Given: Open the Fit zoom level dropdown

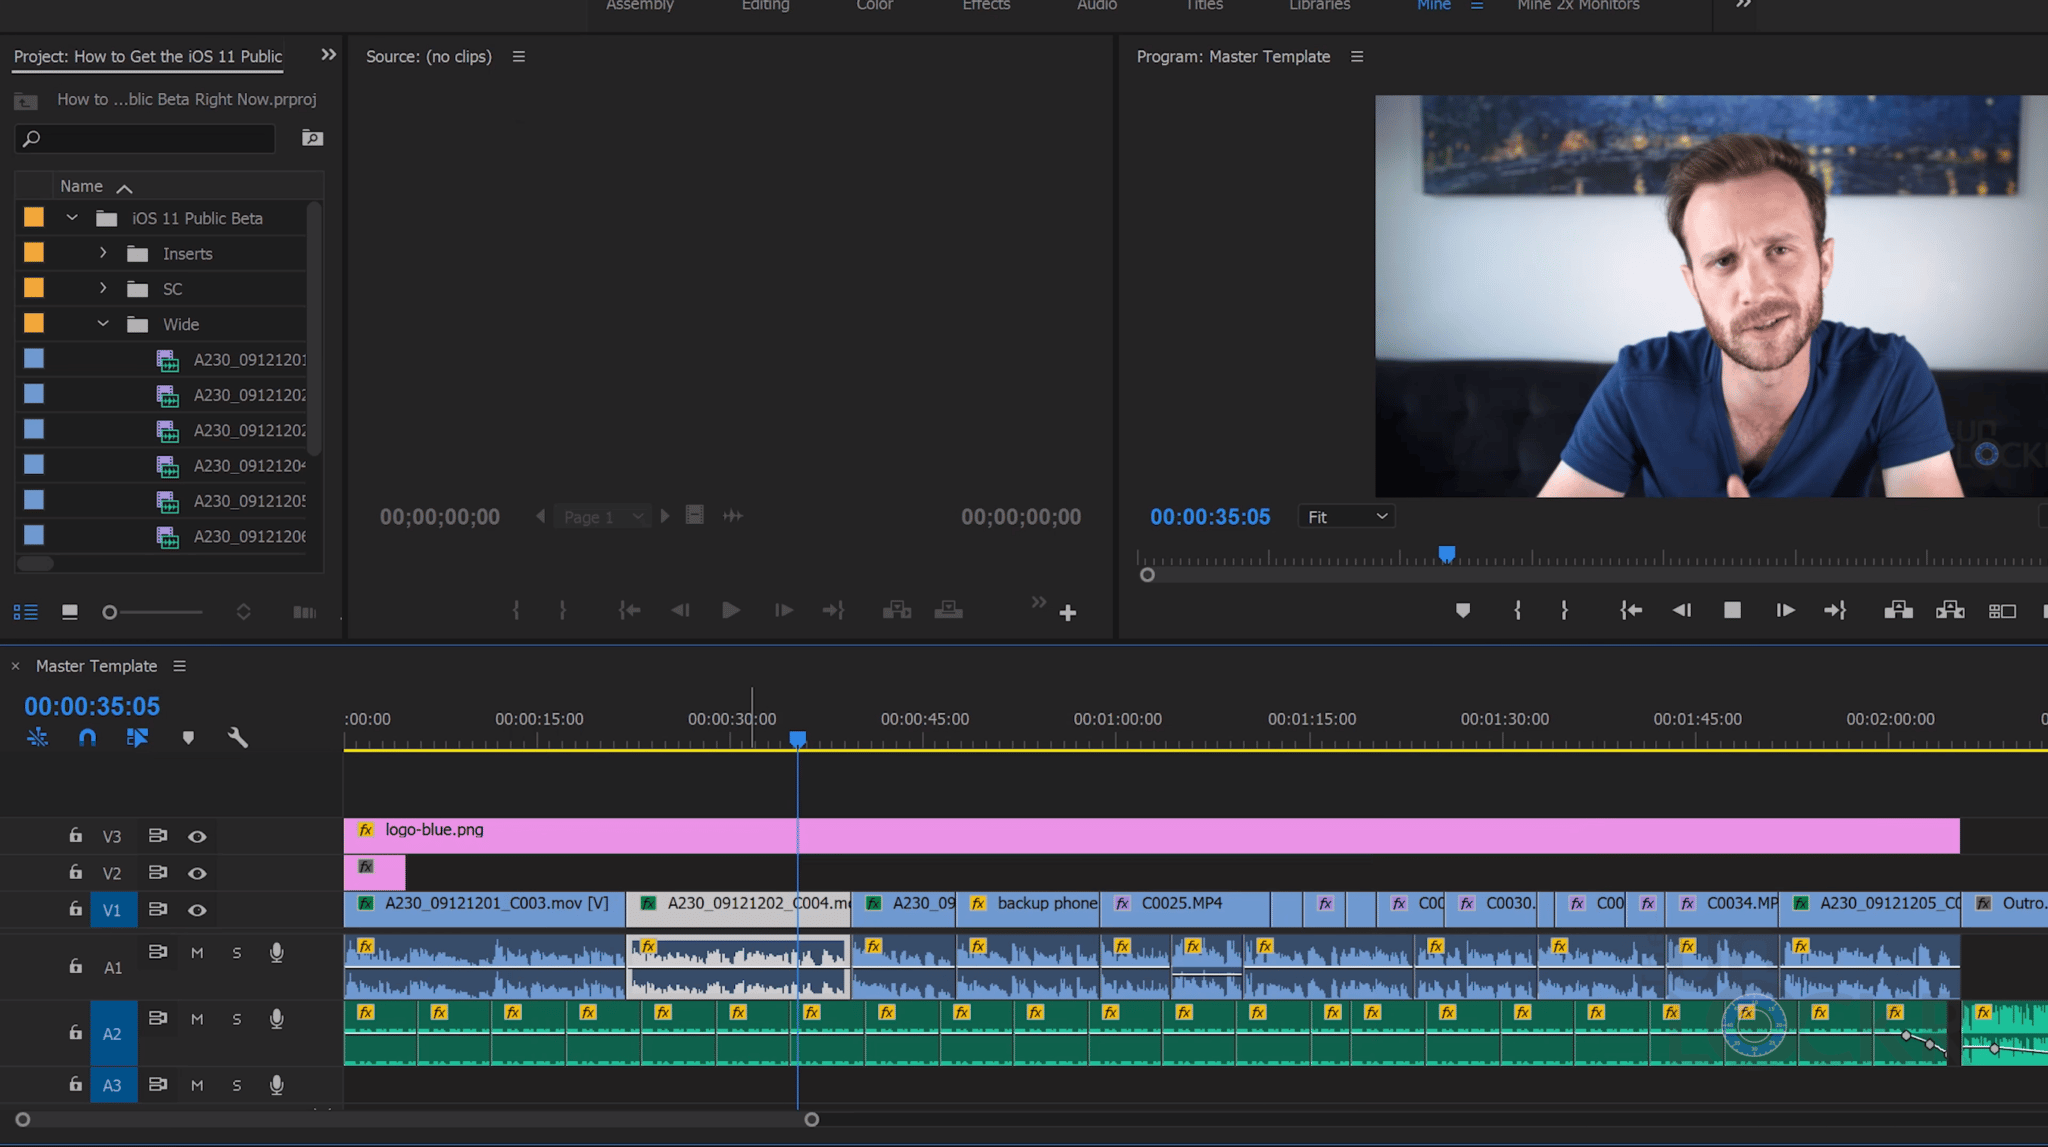Looking at the screenshot, I should click(1346, 517).
